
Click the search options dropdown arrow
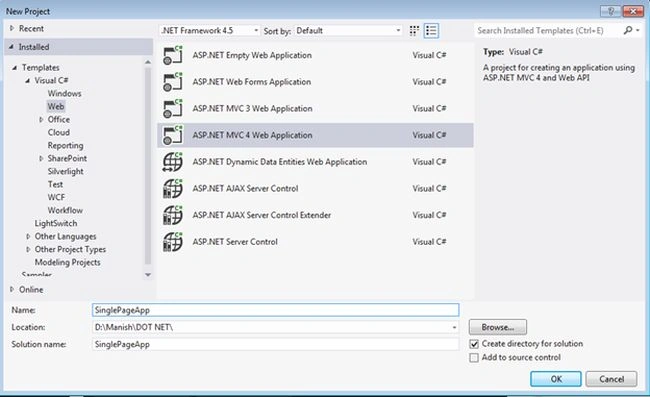pyautogui.click(x=638, y=30)
